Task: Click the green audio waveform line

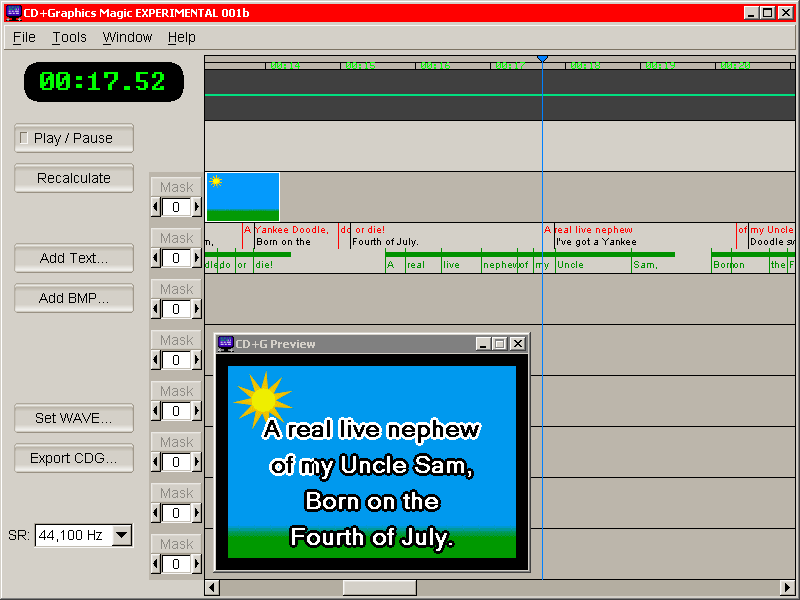Action: pos(500,95)
